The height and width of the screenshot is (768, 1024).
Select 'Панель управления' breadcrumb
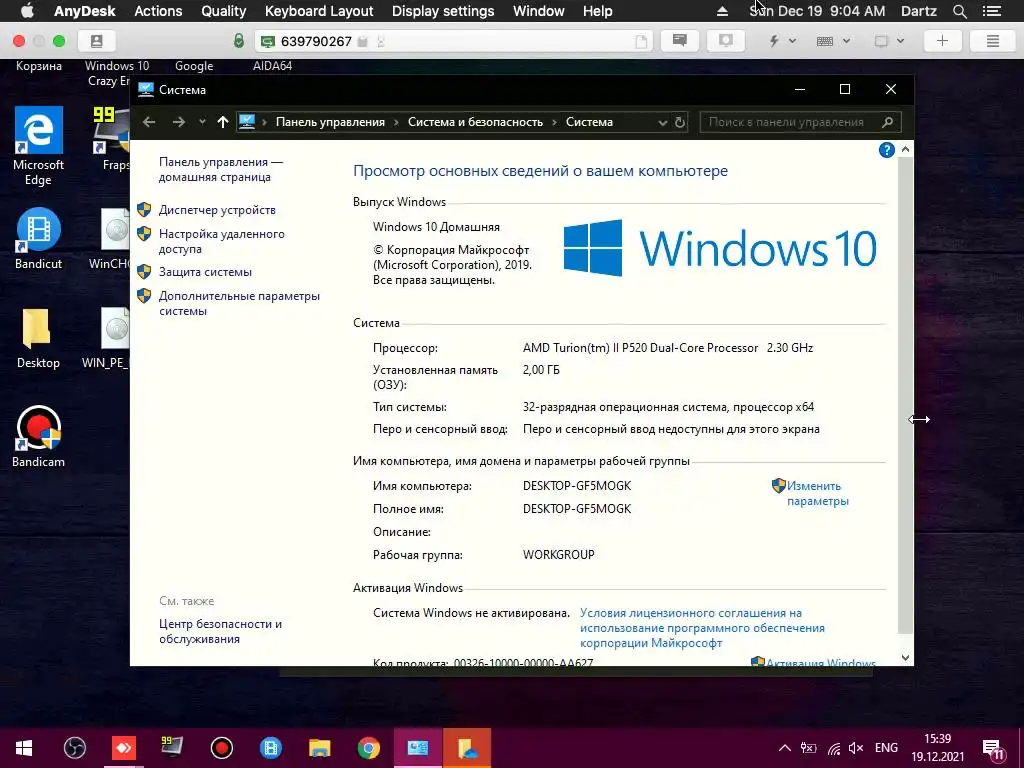(330, 122)
